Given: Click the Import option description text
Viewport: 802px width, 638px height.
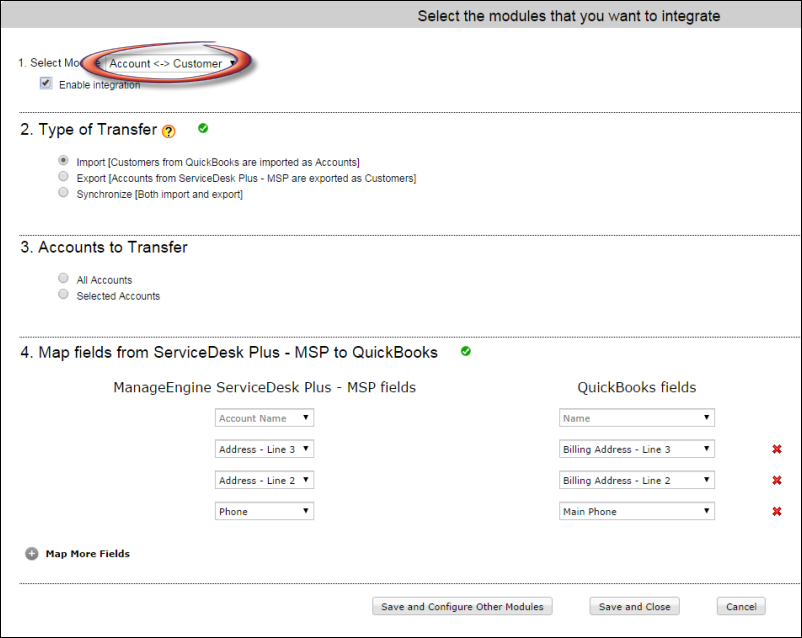Looking at the screenshot, I should (x=218, y=162).
